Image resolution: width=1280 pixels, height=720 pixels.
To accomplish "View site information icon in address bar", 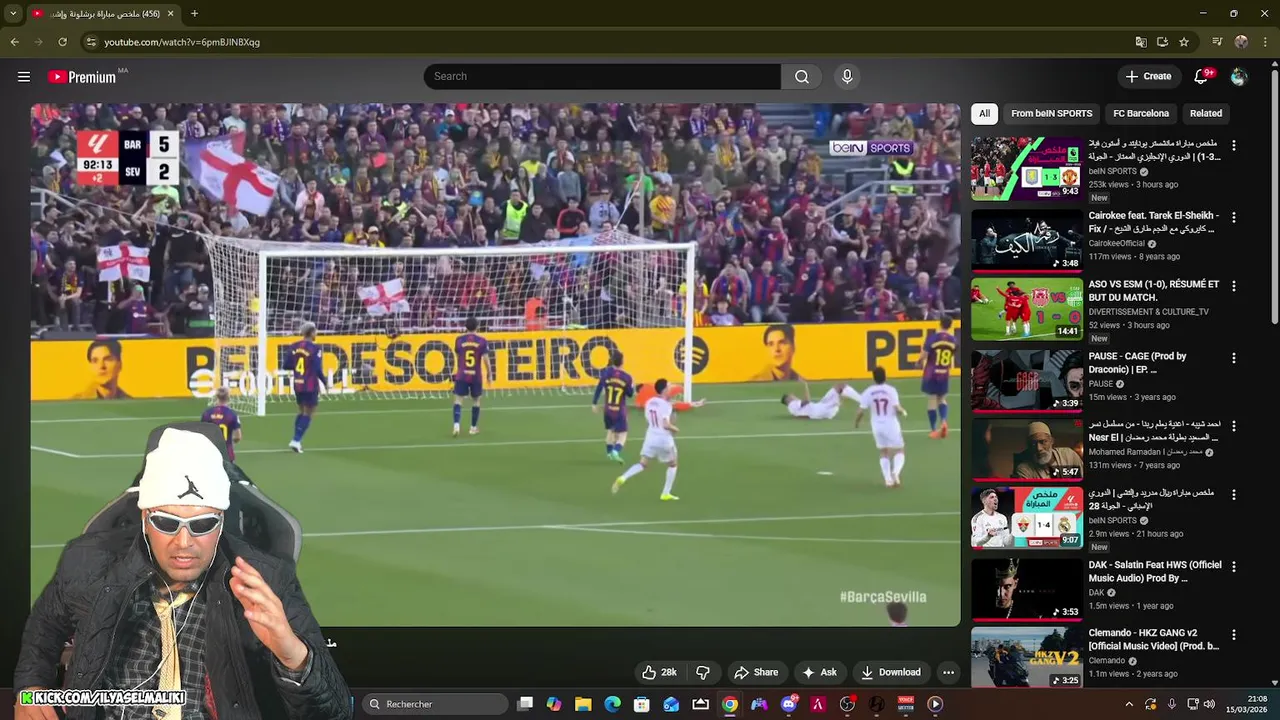I will point(91,42).
